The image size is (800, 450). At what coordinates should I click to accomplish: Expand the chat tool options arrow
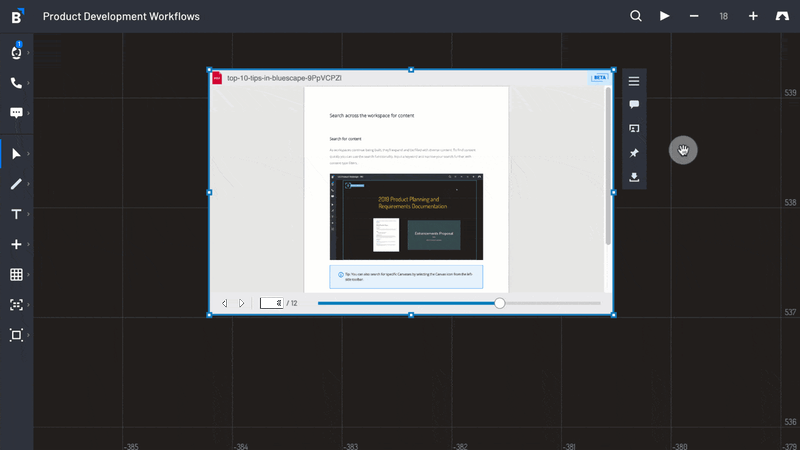click(29, 113)
